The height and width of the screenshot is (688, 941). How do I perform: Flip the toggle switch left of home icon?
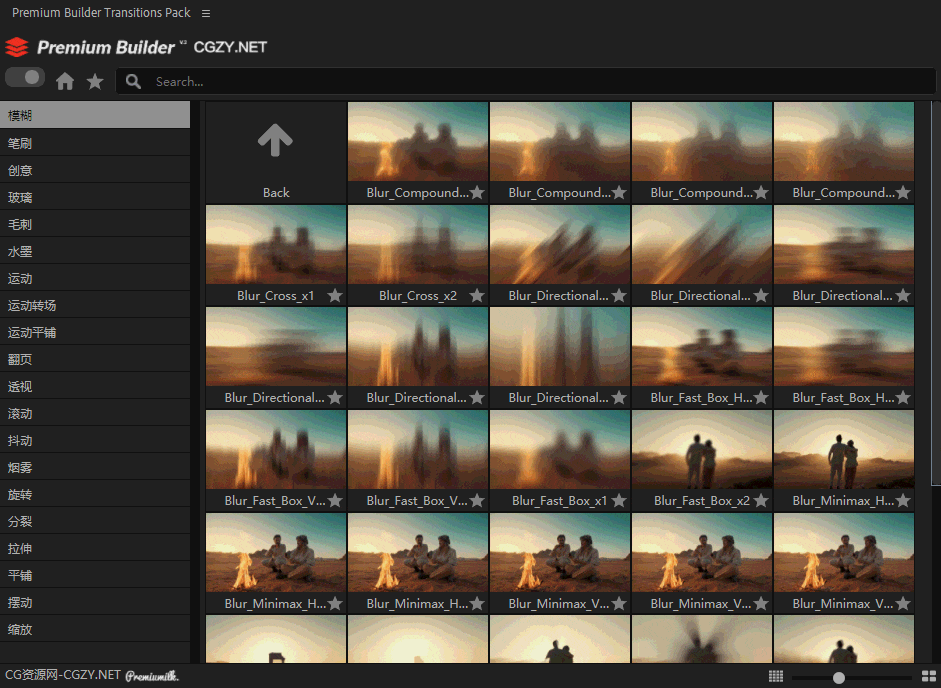click(x=25, y=77)
